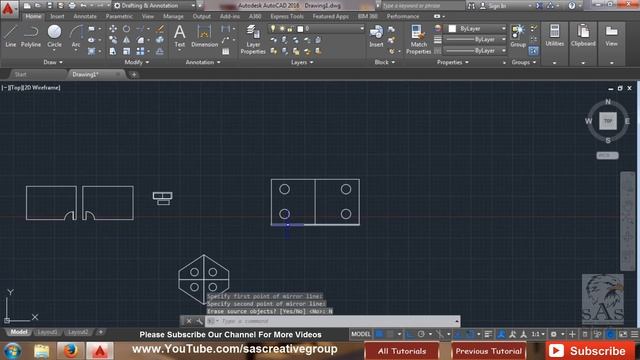The height and width of the screenshot is (360, 640).
Task: Open Layer Properties manager
Action: tap(253, 39)
